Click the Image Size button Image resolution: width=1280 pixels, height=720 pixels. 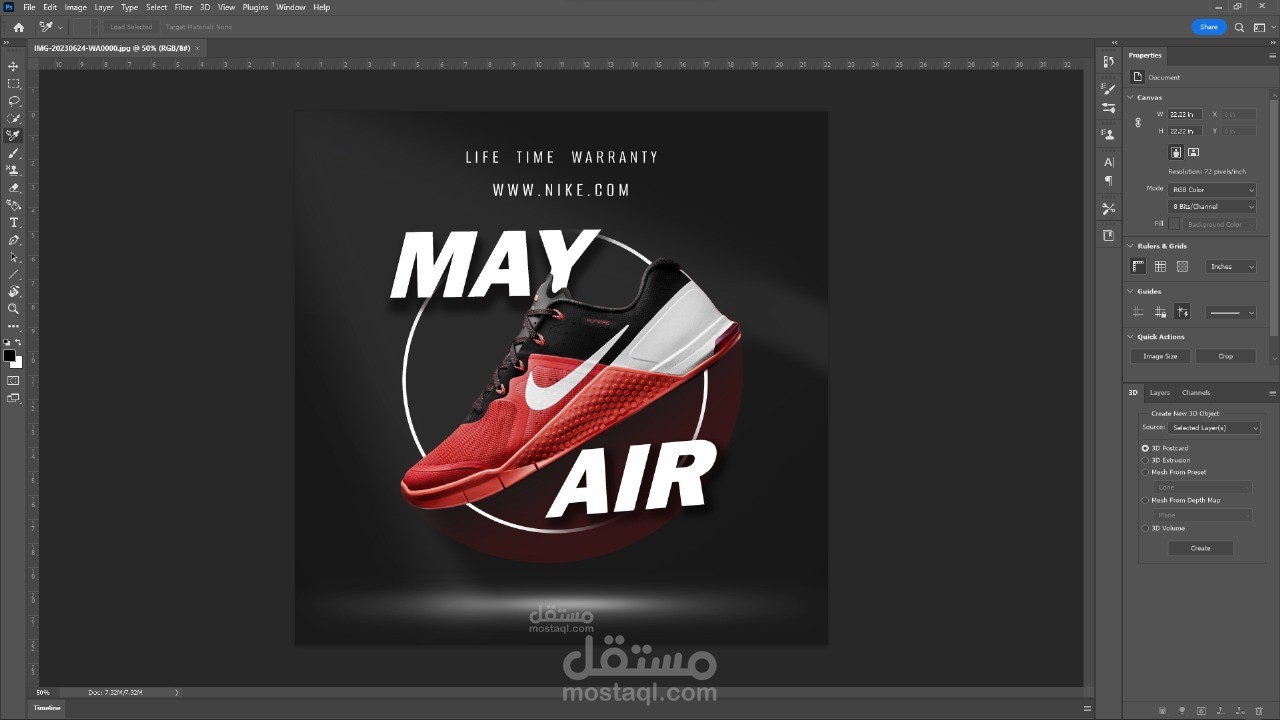click(1160, 356)
